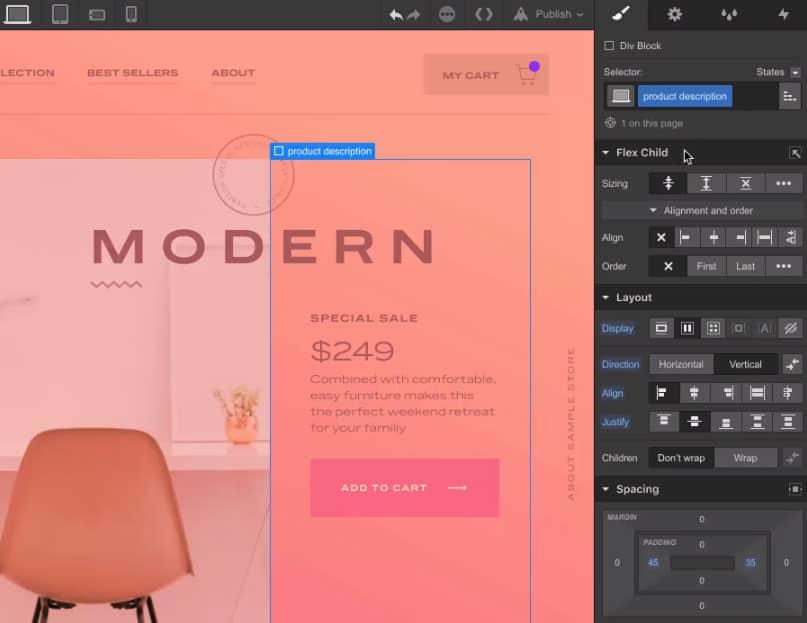Edit left padding value 45
The height and width of the screenshot is (623, 807).
653,562
